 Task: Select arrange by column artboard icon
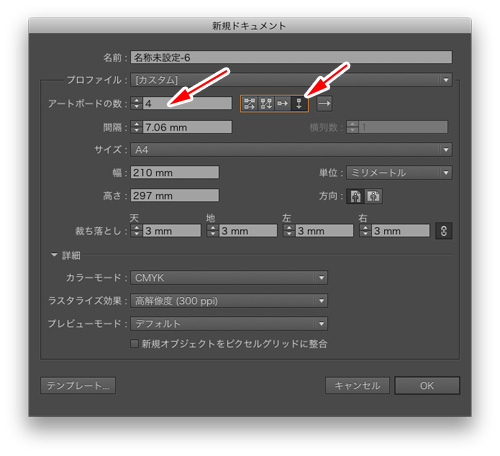coord(299,104)
